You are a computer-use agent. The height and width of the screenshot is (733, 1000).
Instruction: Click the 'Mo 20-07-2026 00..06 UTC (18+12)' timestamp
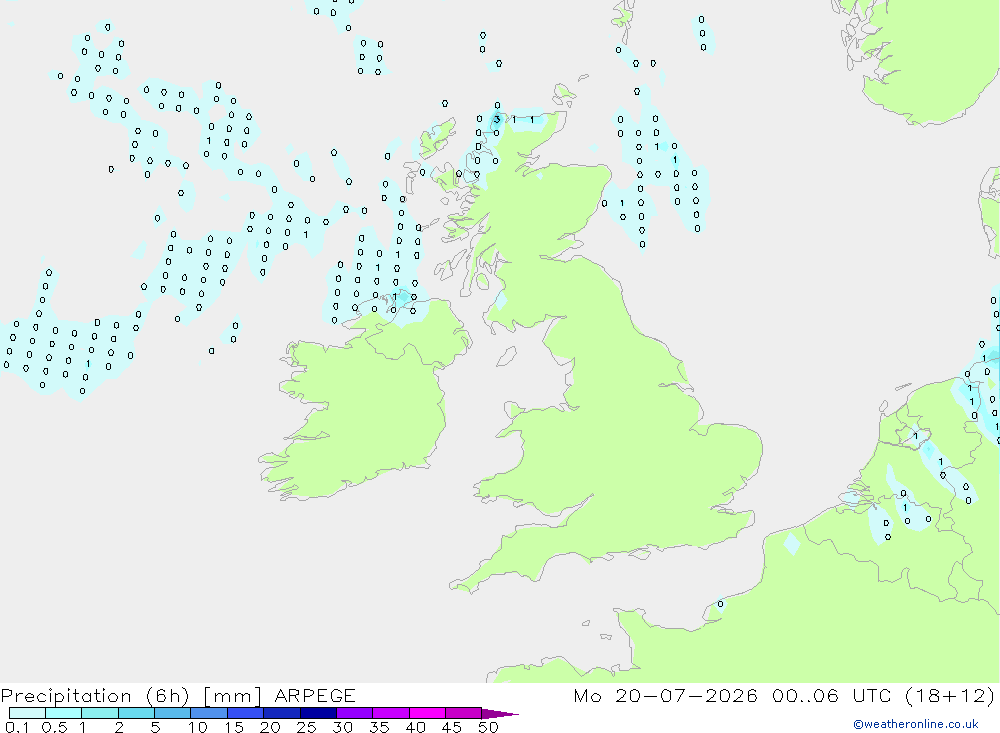tap(784, 695)
